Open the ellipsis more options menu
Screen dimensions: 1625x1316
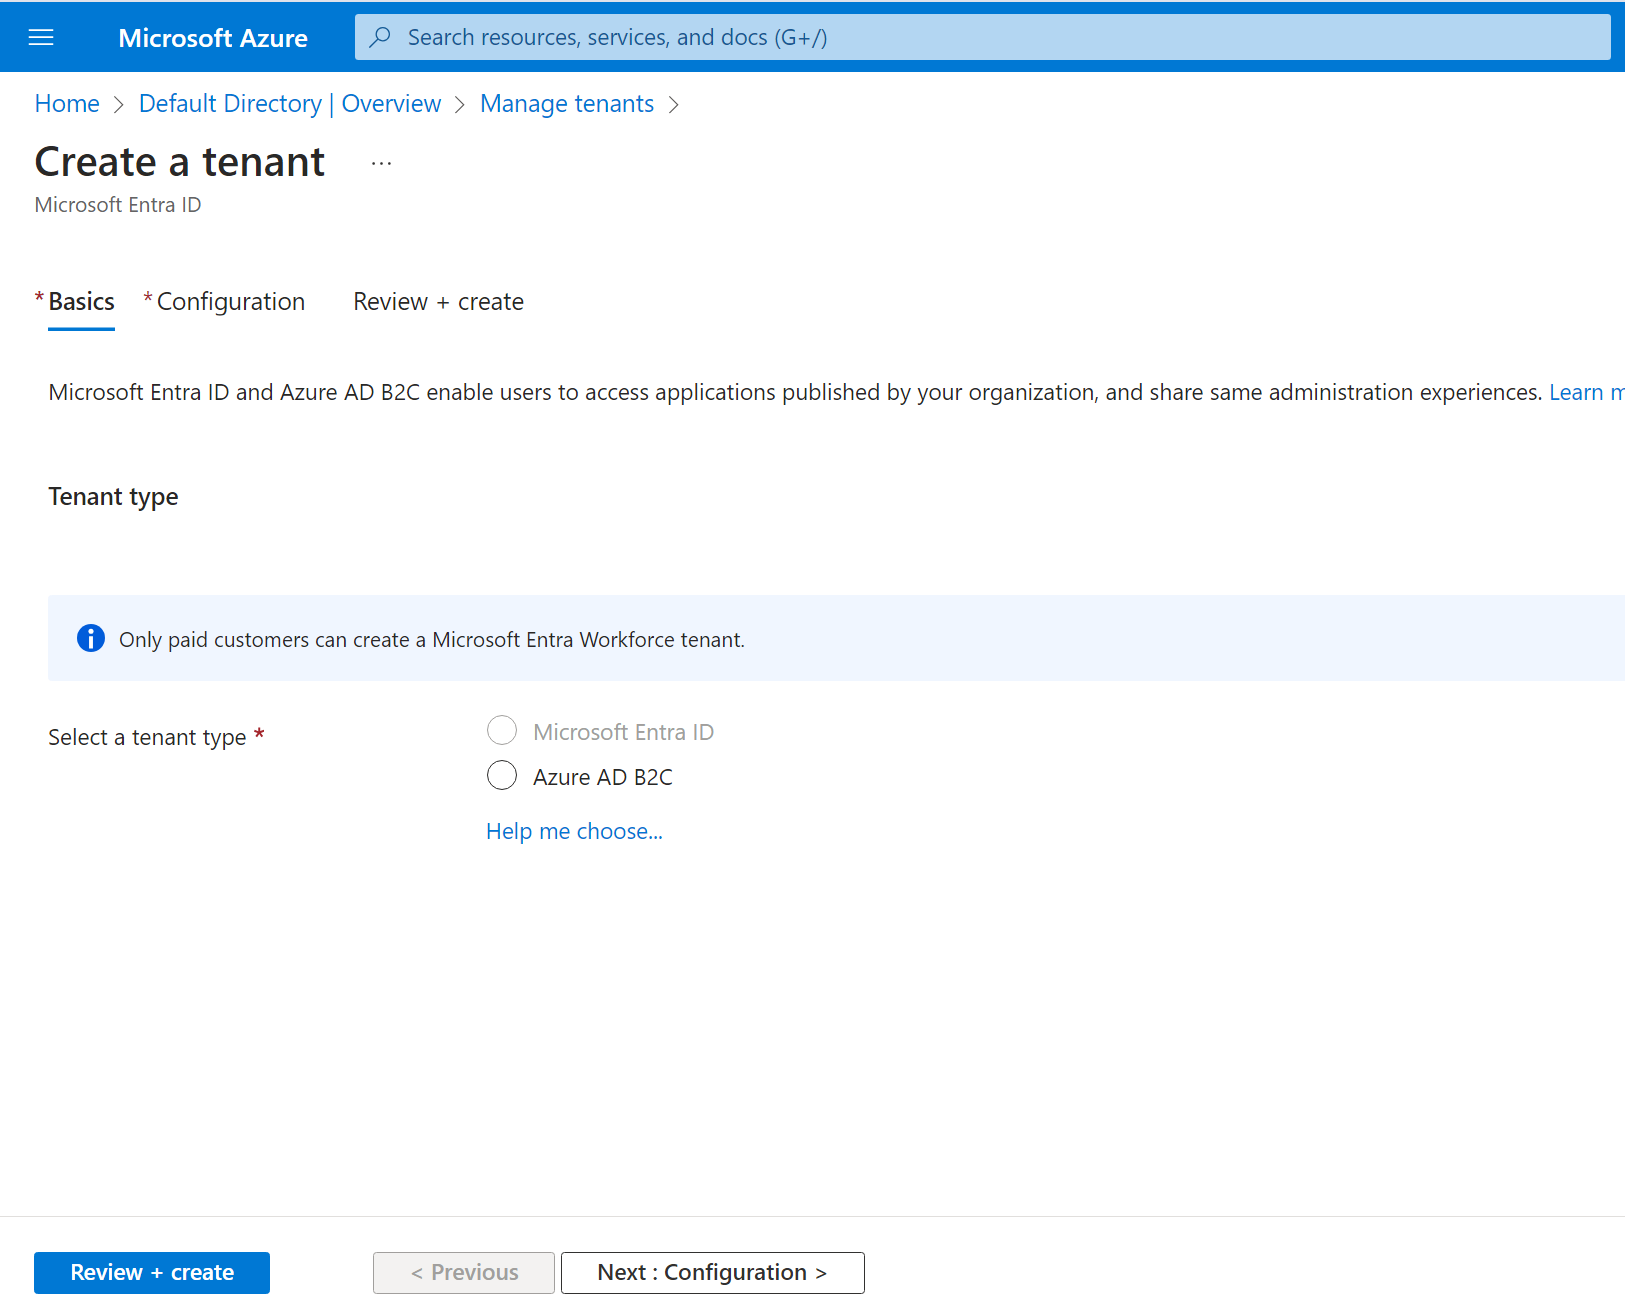pyautogui.click(x=381, y=163)
